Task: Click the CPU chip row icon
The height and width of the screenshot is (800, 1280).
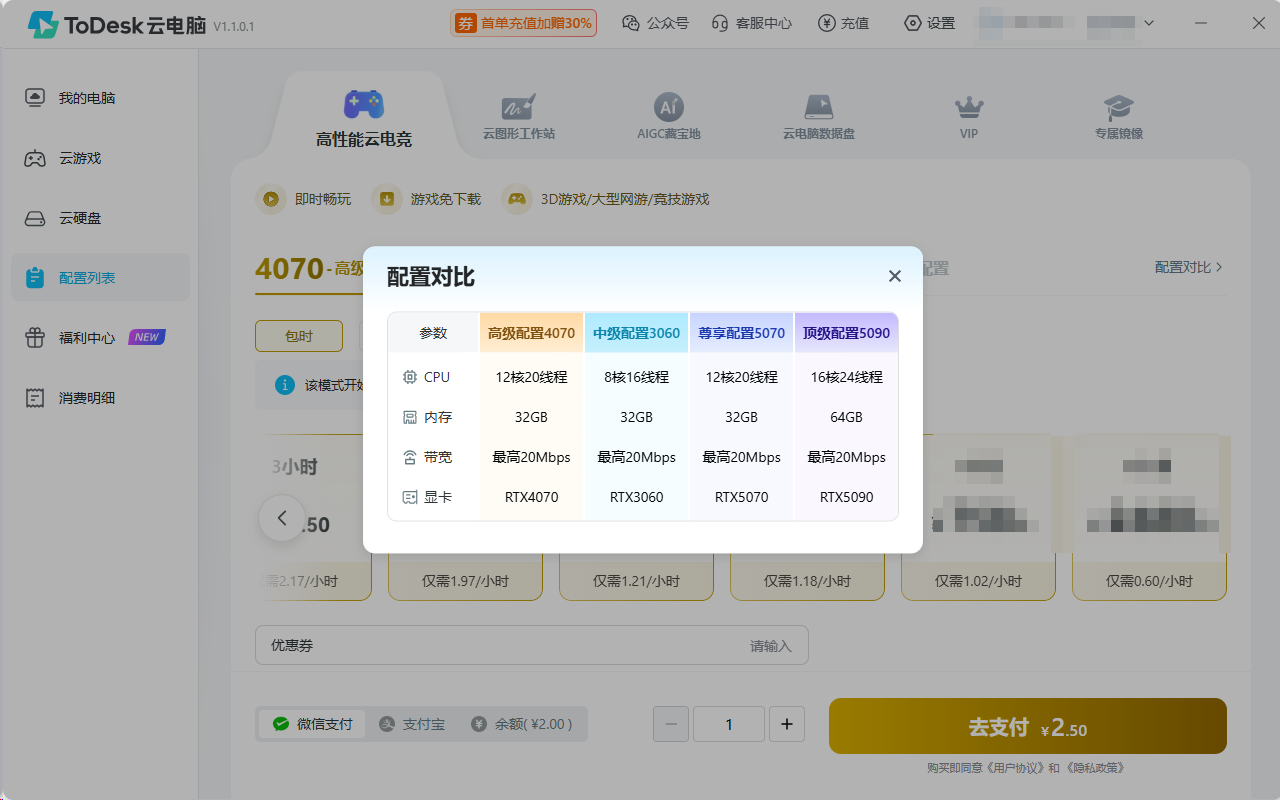Action: tap(410, 377)
